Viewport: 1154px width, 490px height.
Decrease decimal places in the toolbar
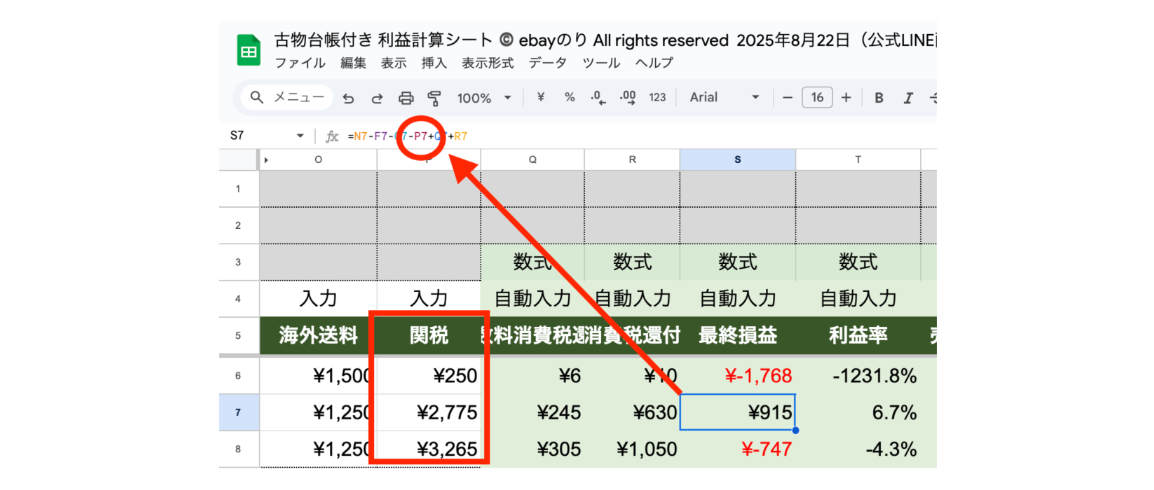pyautogui.click(x=598, y=98)
